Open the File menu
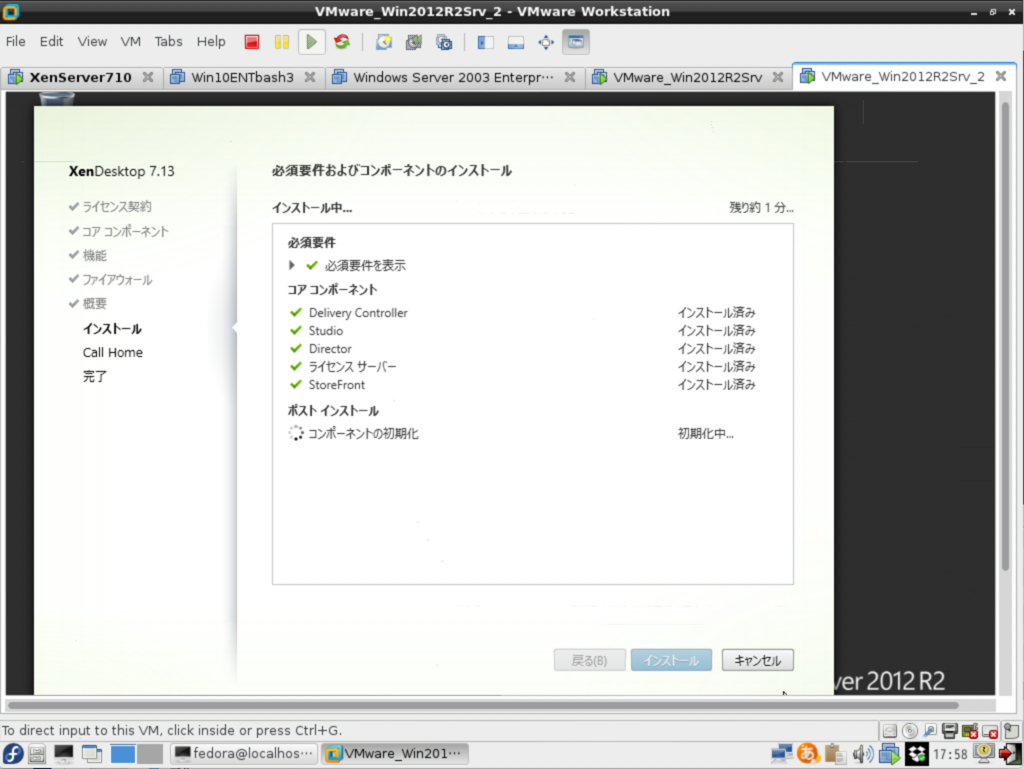 coord(16,42)
